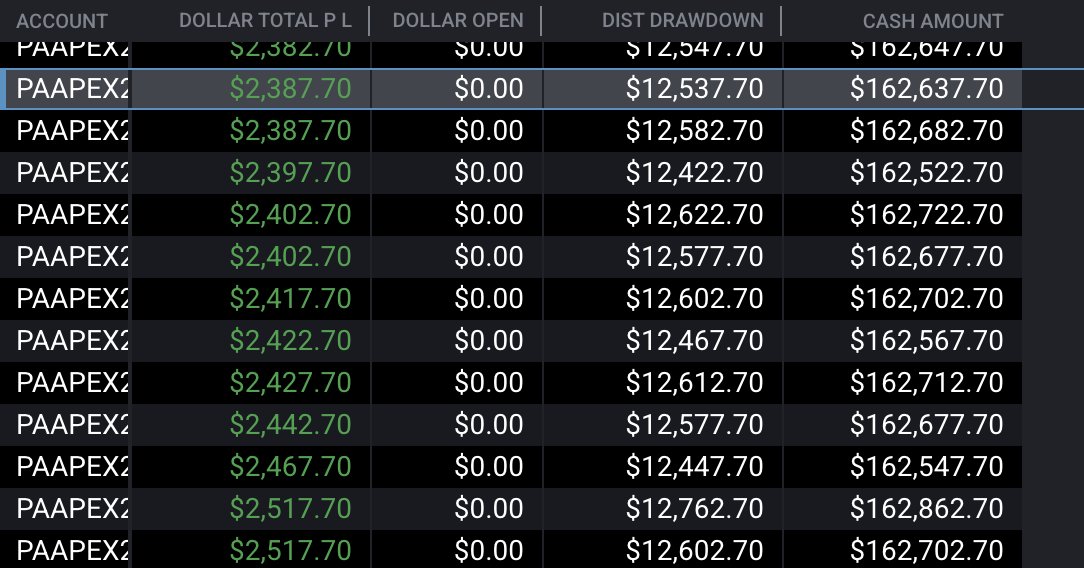Click the $12,422.70 drawdown value

click(x=694, y=173)
